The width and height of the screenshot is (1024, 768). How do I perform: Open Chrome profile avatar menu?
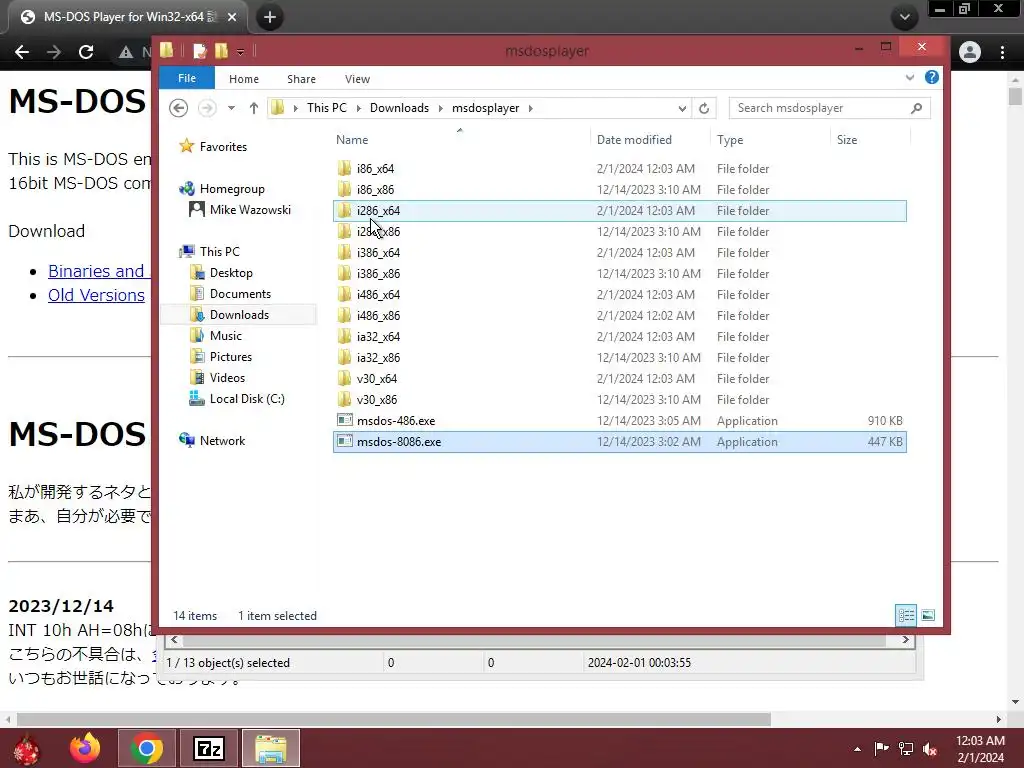970,52
